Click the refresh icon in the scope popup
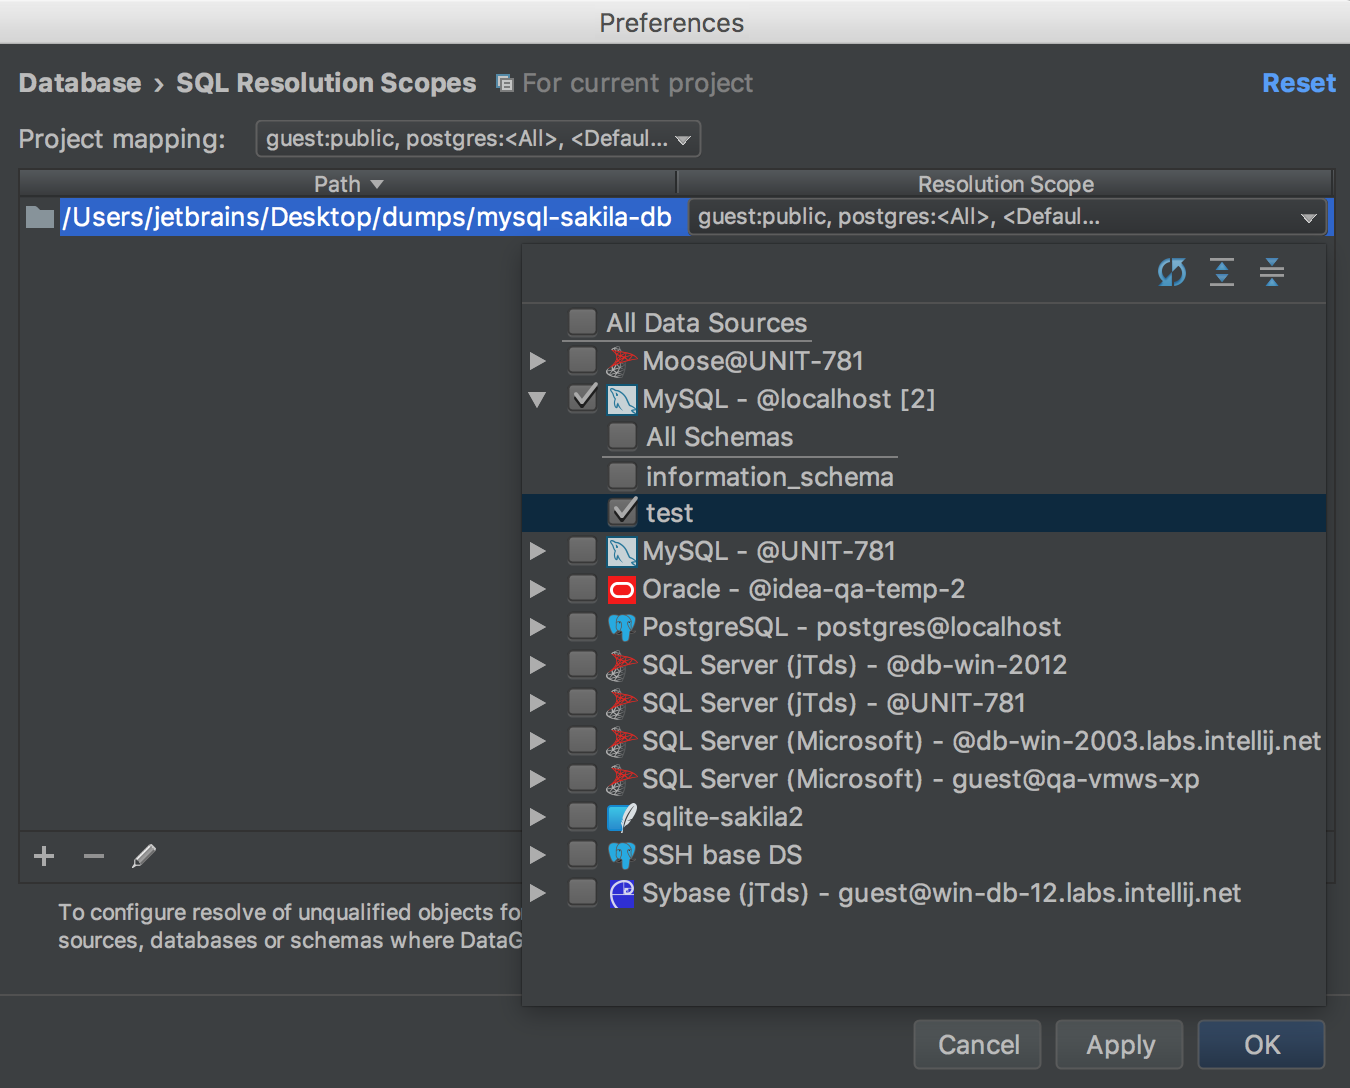Screen dimensions: 1350x1088 (x=1172, y=272)
